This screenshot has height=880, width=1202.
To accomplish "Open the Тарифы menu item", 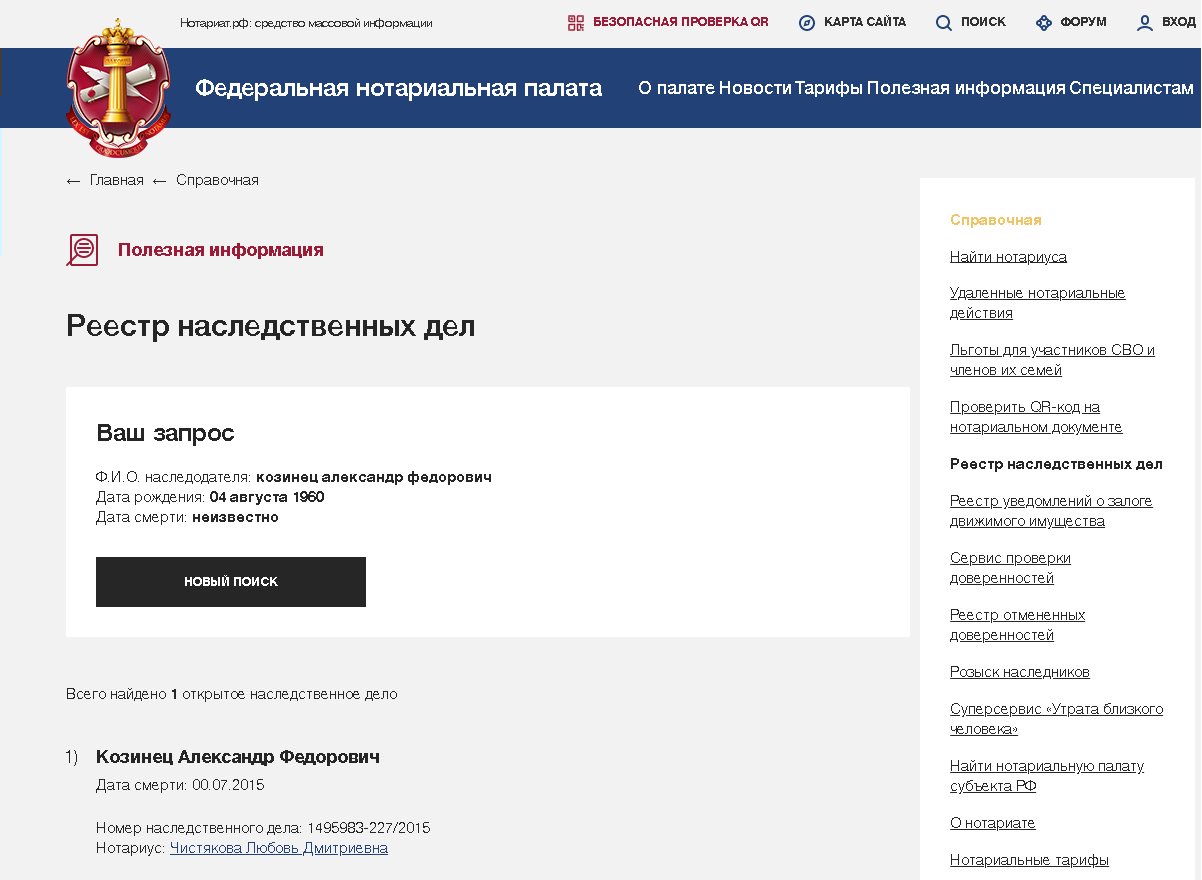I will (828, 88).
